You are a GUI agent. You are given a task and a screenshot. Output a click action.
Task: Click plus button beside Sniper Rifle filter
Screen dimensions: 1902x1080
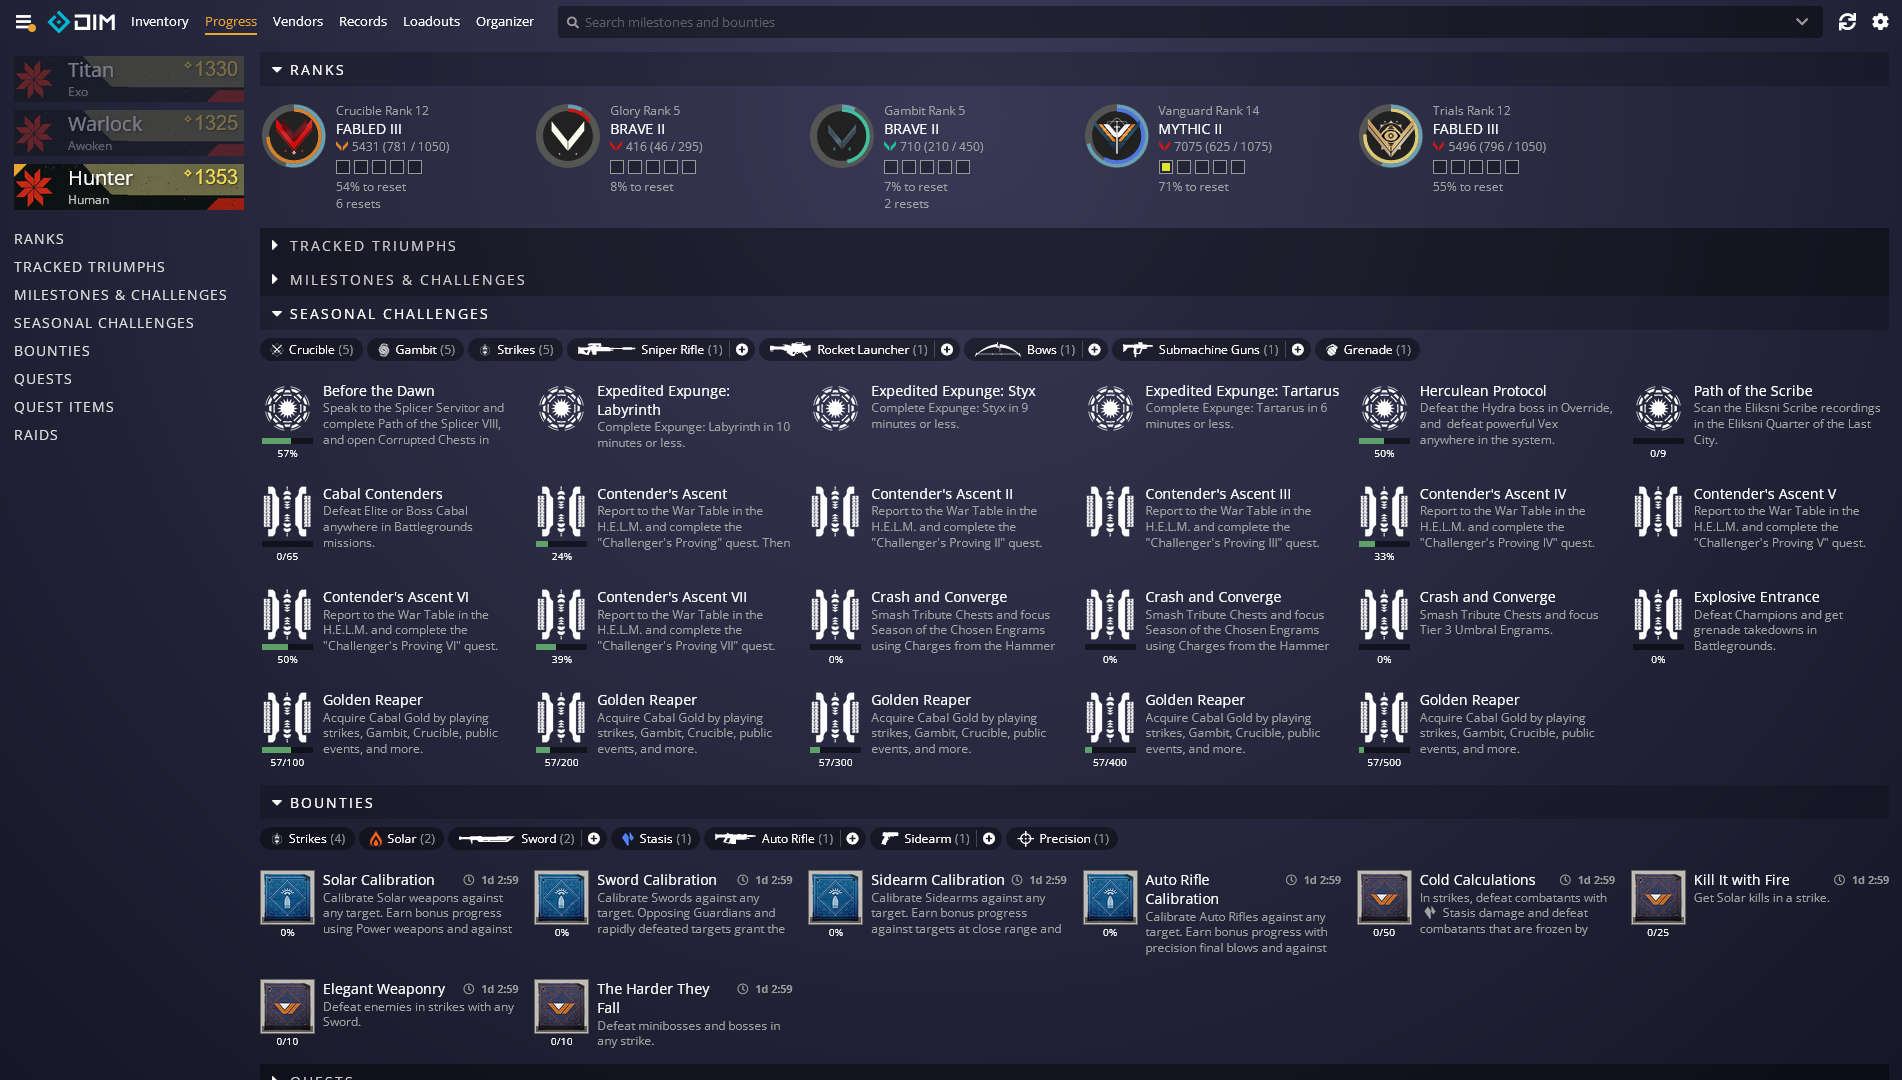pyautogui.click(x=742, y=349)
